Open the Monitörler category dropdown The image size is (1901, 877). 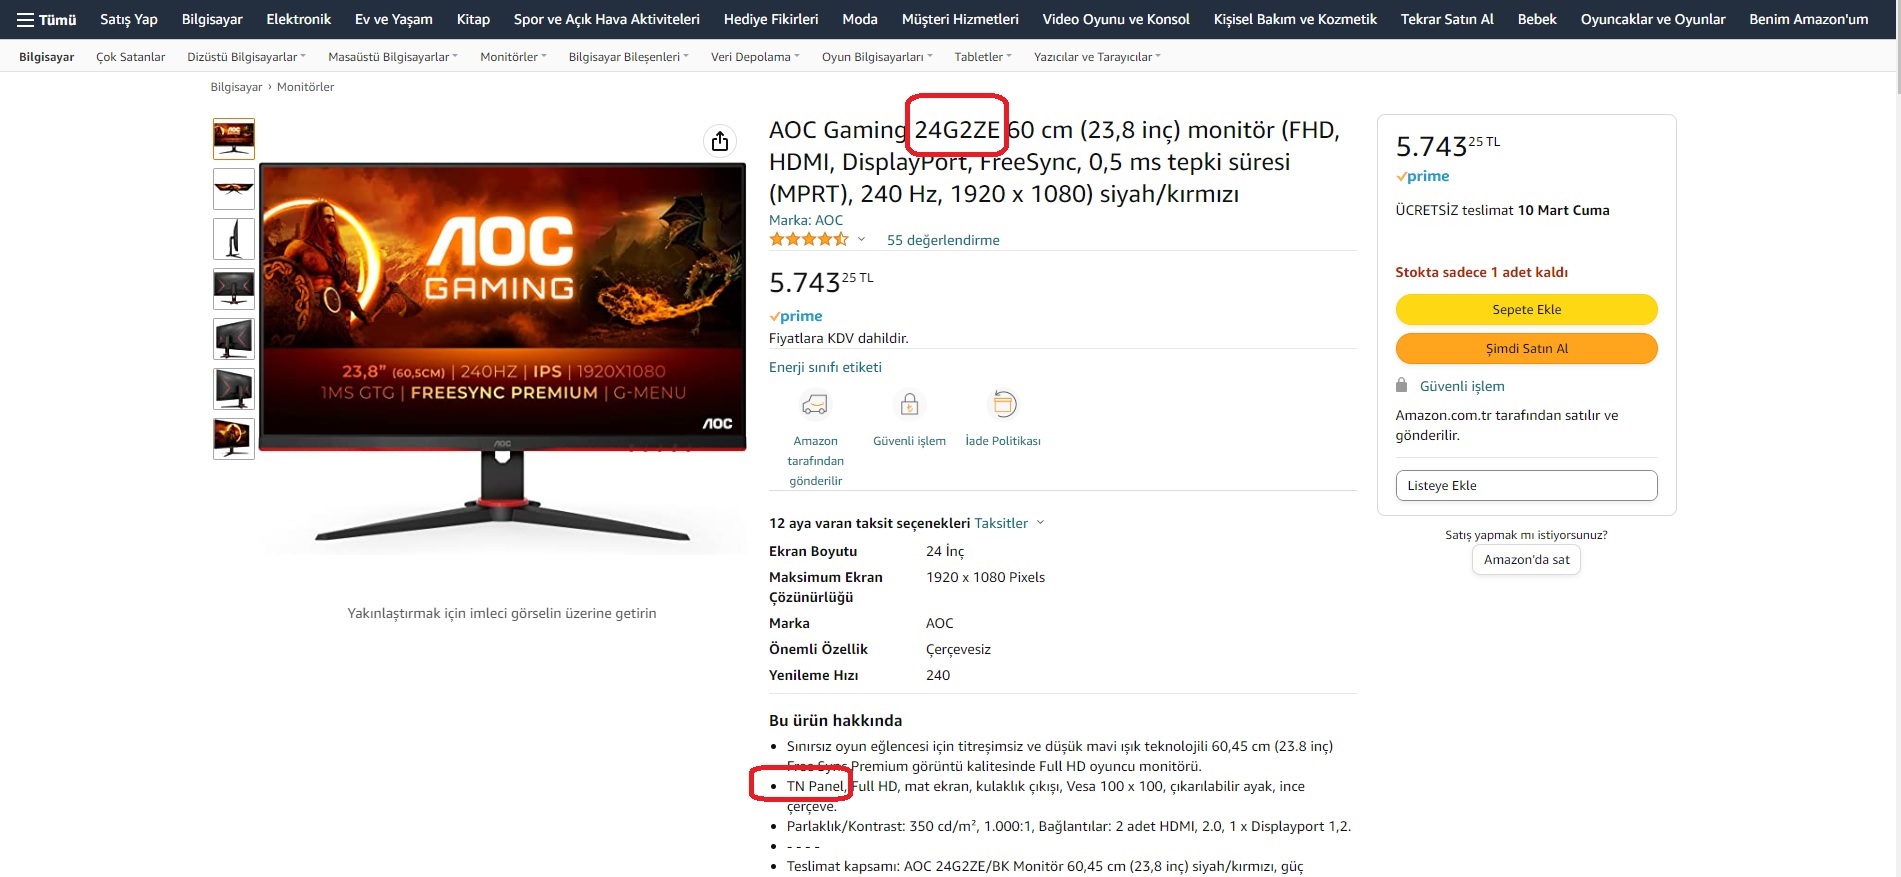(x=513, y=57)
